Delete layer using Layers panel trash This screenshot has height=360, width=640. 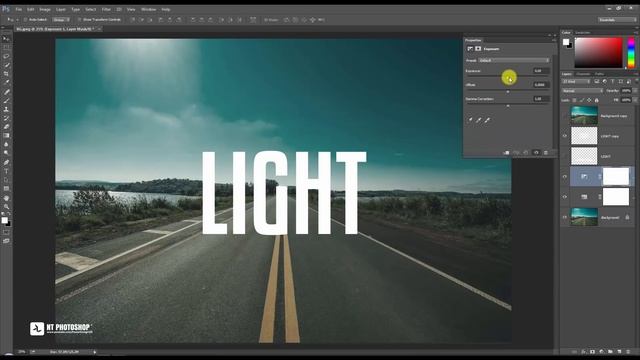click(628, 351)
